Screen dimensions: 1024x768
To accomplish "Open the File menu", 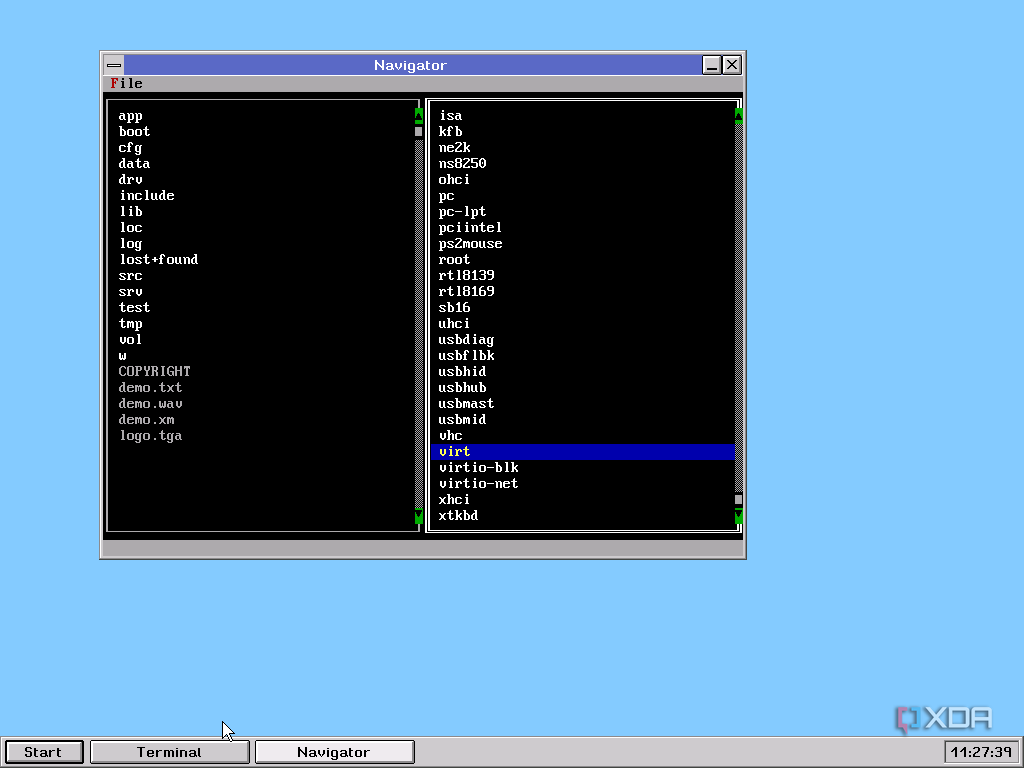I will (126, 84).
